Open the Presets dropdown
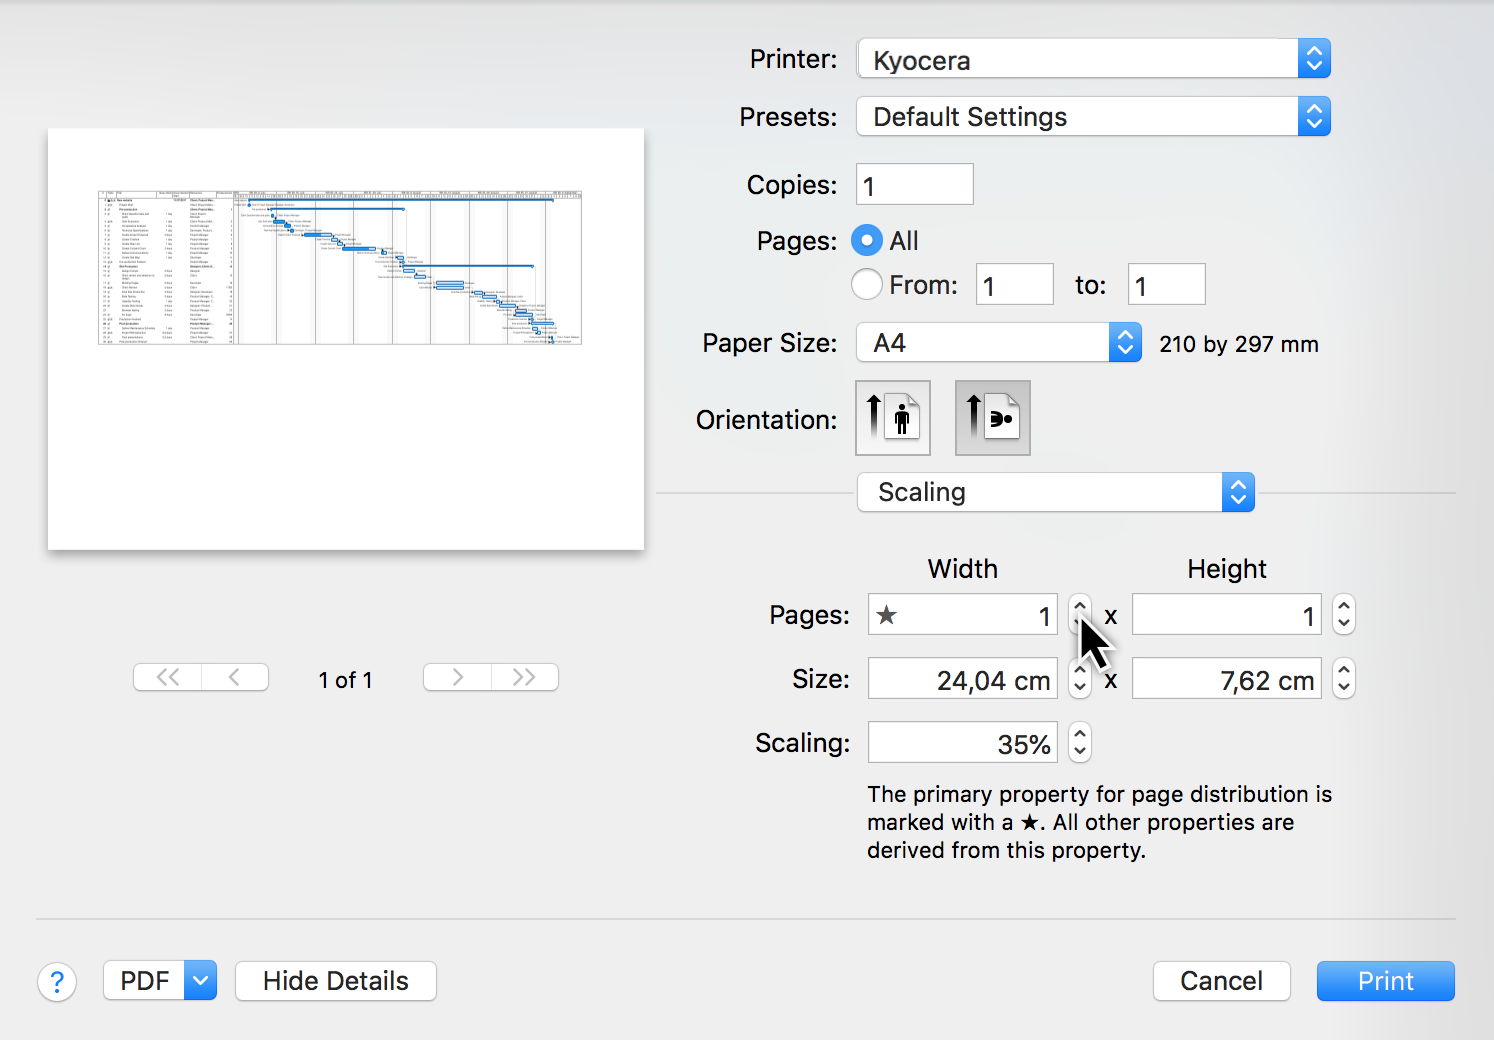This screenshot has width=1494, height=1040. click(1093, 116)
